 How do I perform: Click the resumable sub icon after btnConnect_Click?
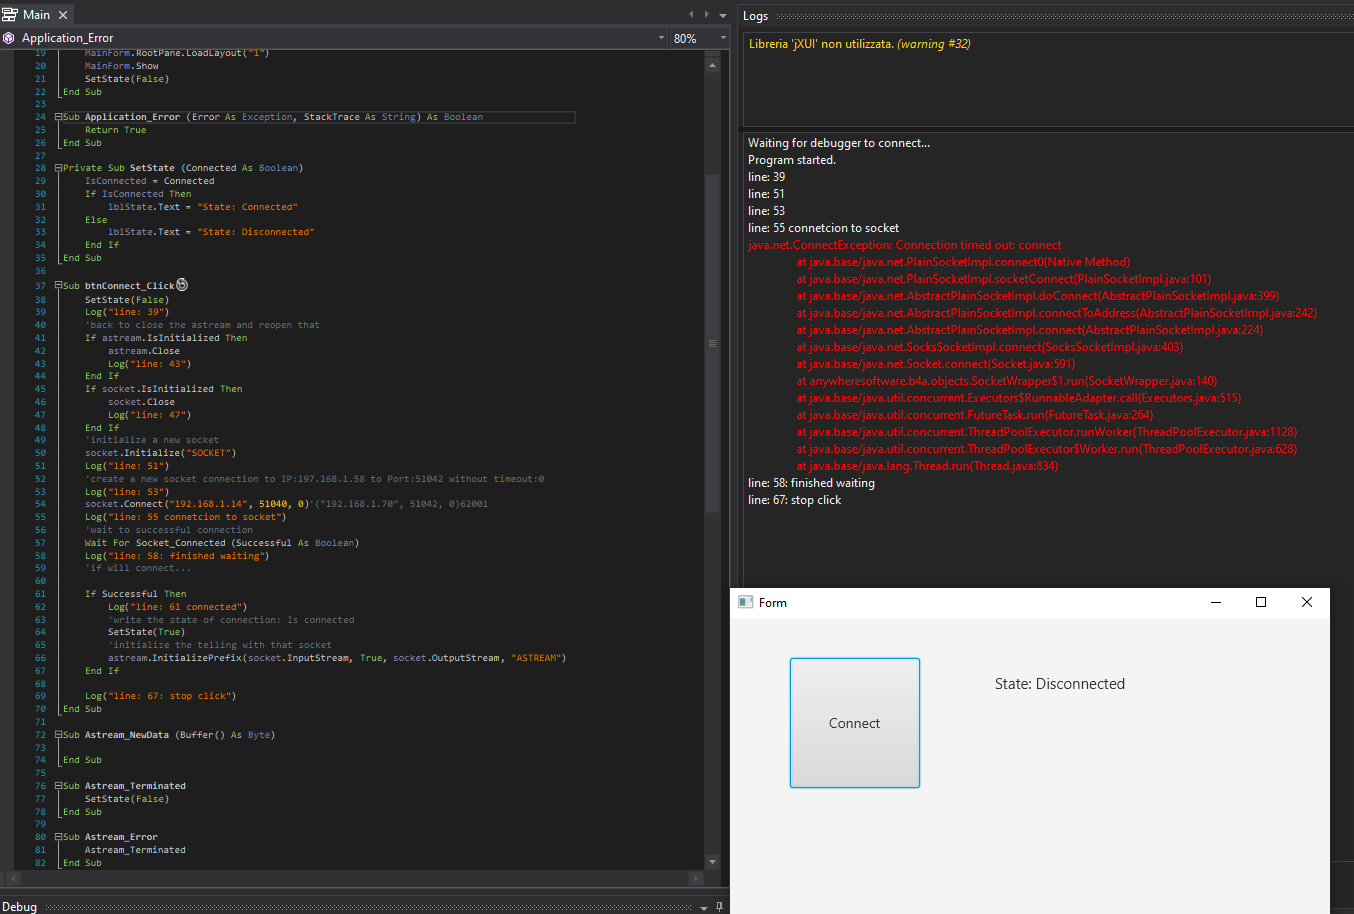pyautogui.click(x=182, y=285)
